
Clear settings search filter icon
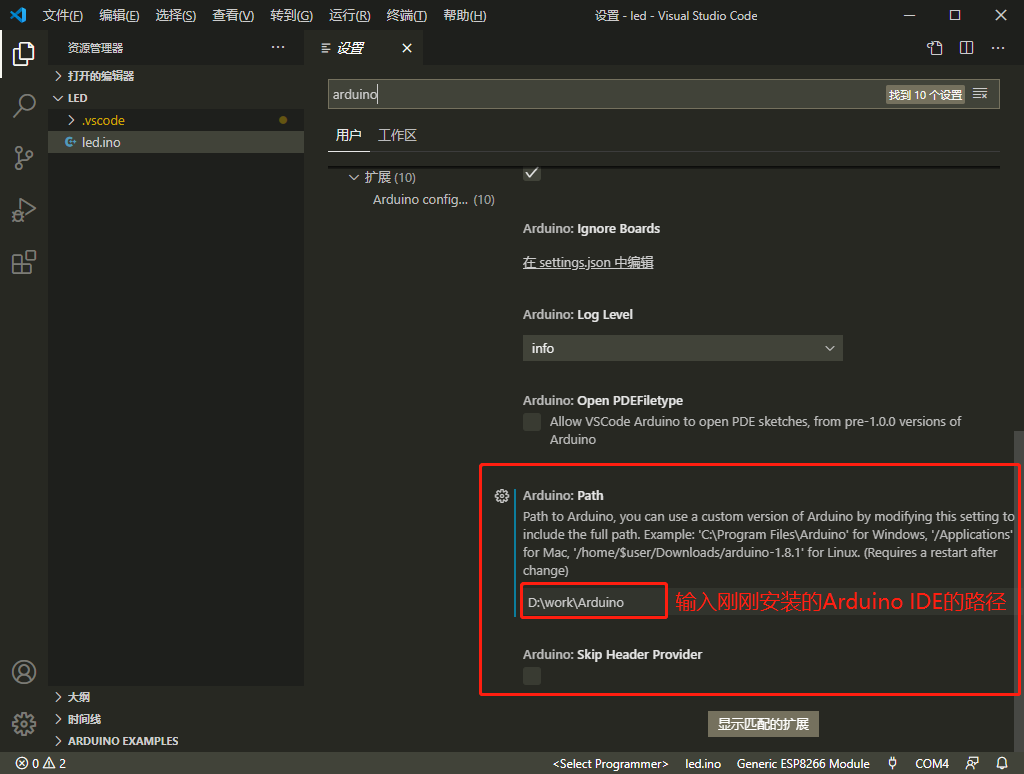[x=980, y=94]
